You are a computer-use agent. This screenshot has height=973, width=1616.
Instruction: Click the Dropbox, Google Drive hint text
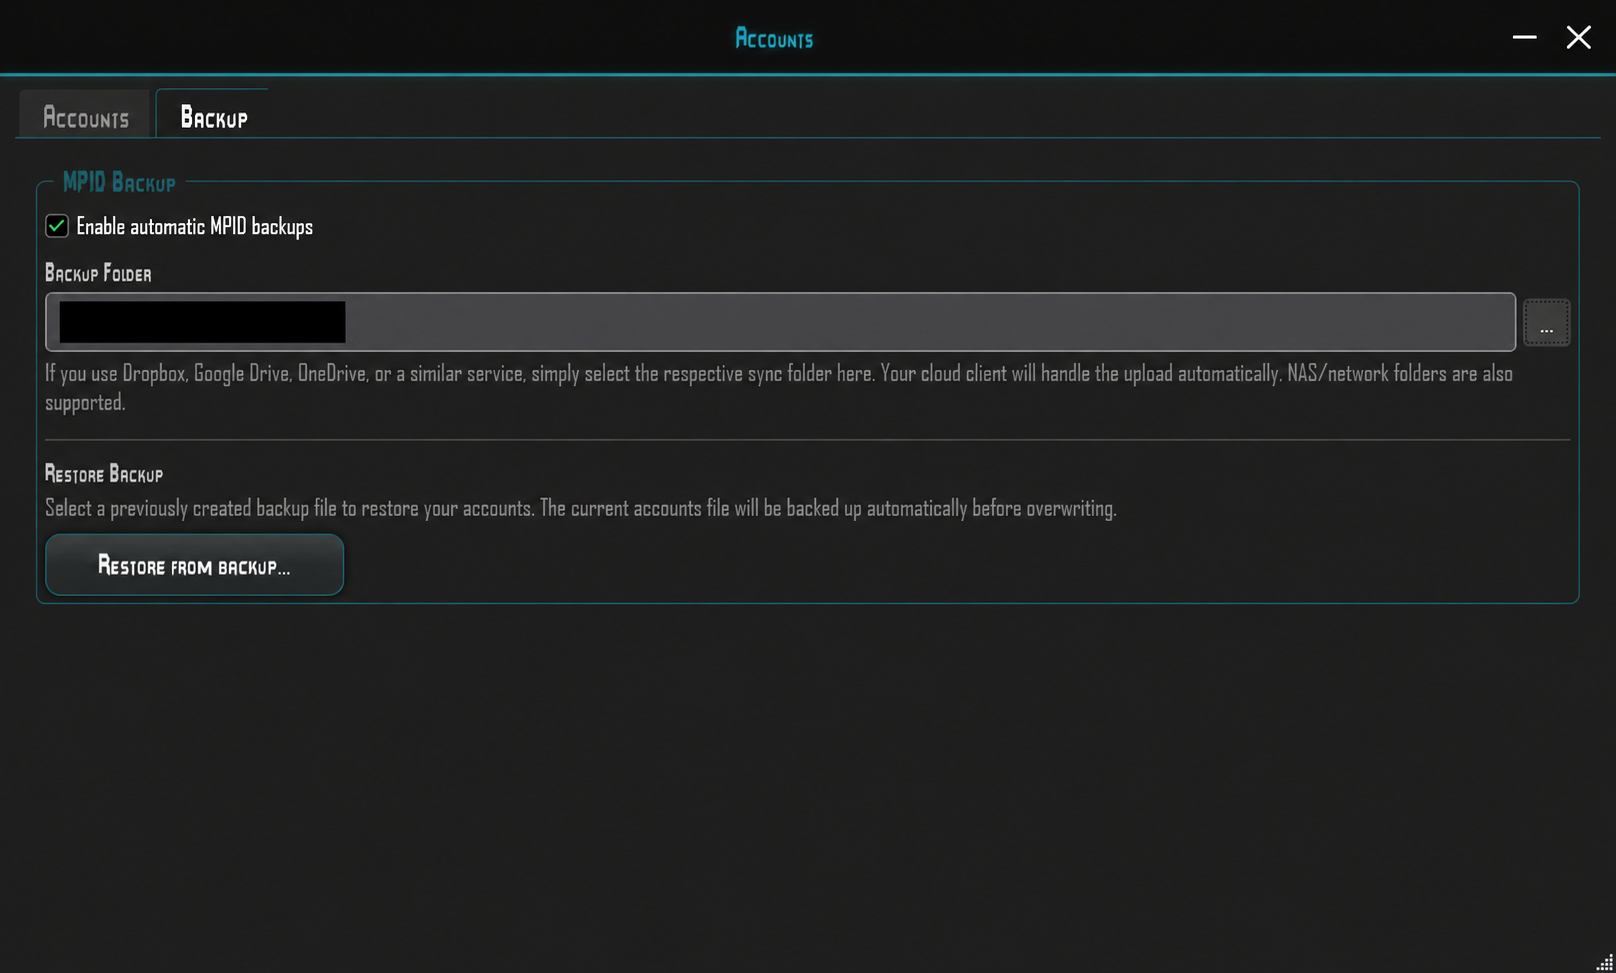coord(779,387)
